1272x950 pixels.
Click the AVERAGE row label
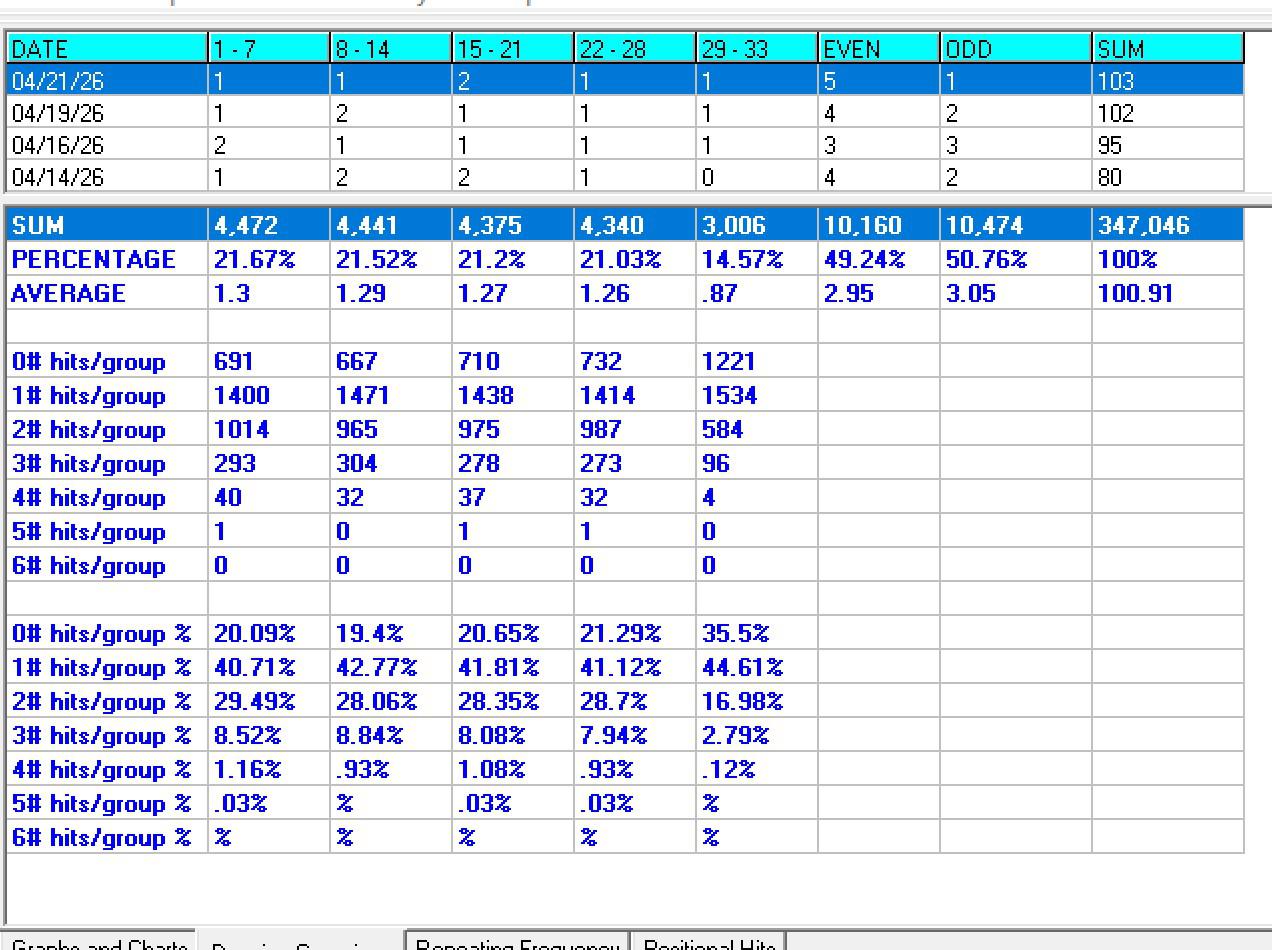point(69,294)
